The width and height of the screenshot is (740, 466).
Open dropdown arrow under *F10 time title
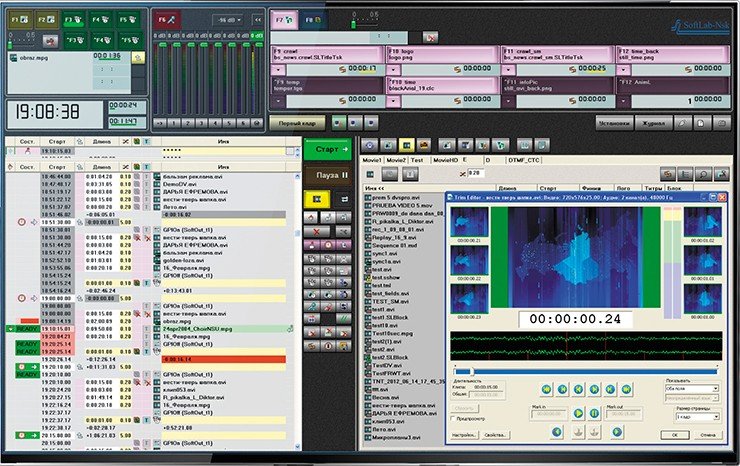click(x=393, y=101)
